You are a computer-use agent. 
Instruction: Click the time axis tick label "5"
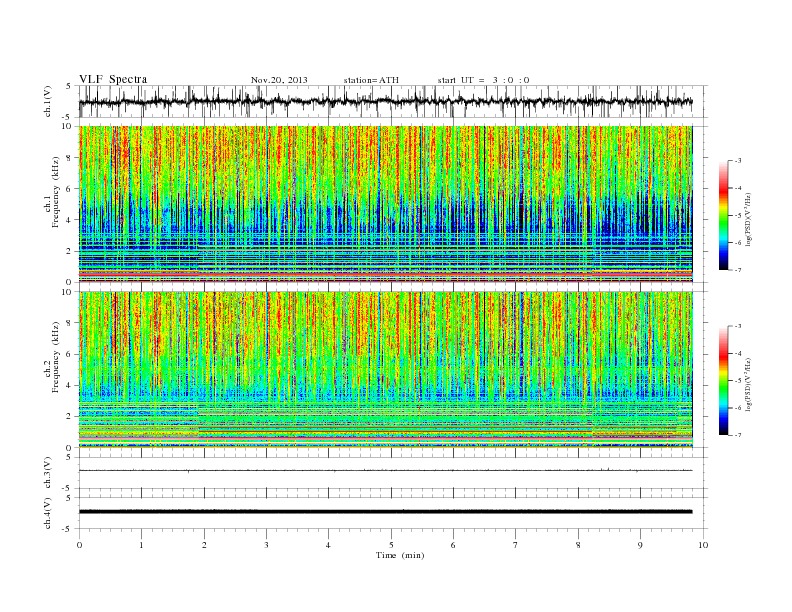[391, 545]
